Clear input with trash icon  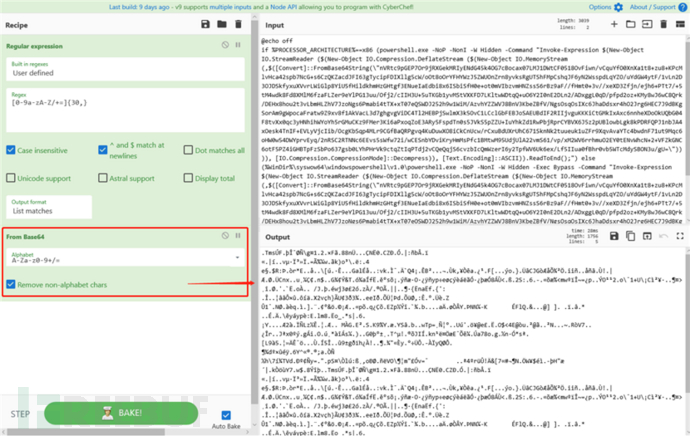coord(664,24)
